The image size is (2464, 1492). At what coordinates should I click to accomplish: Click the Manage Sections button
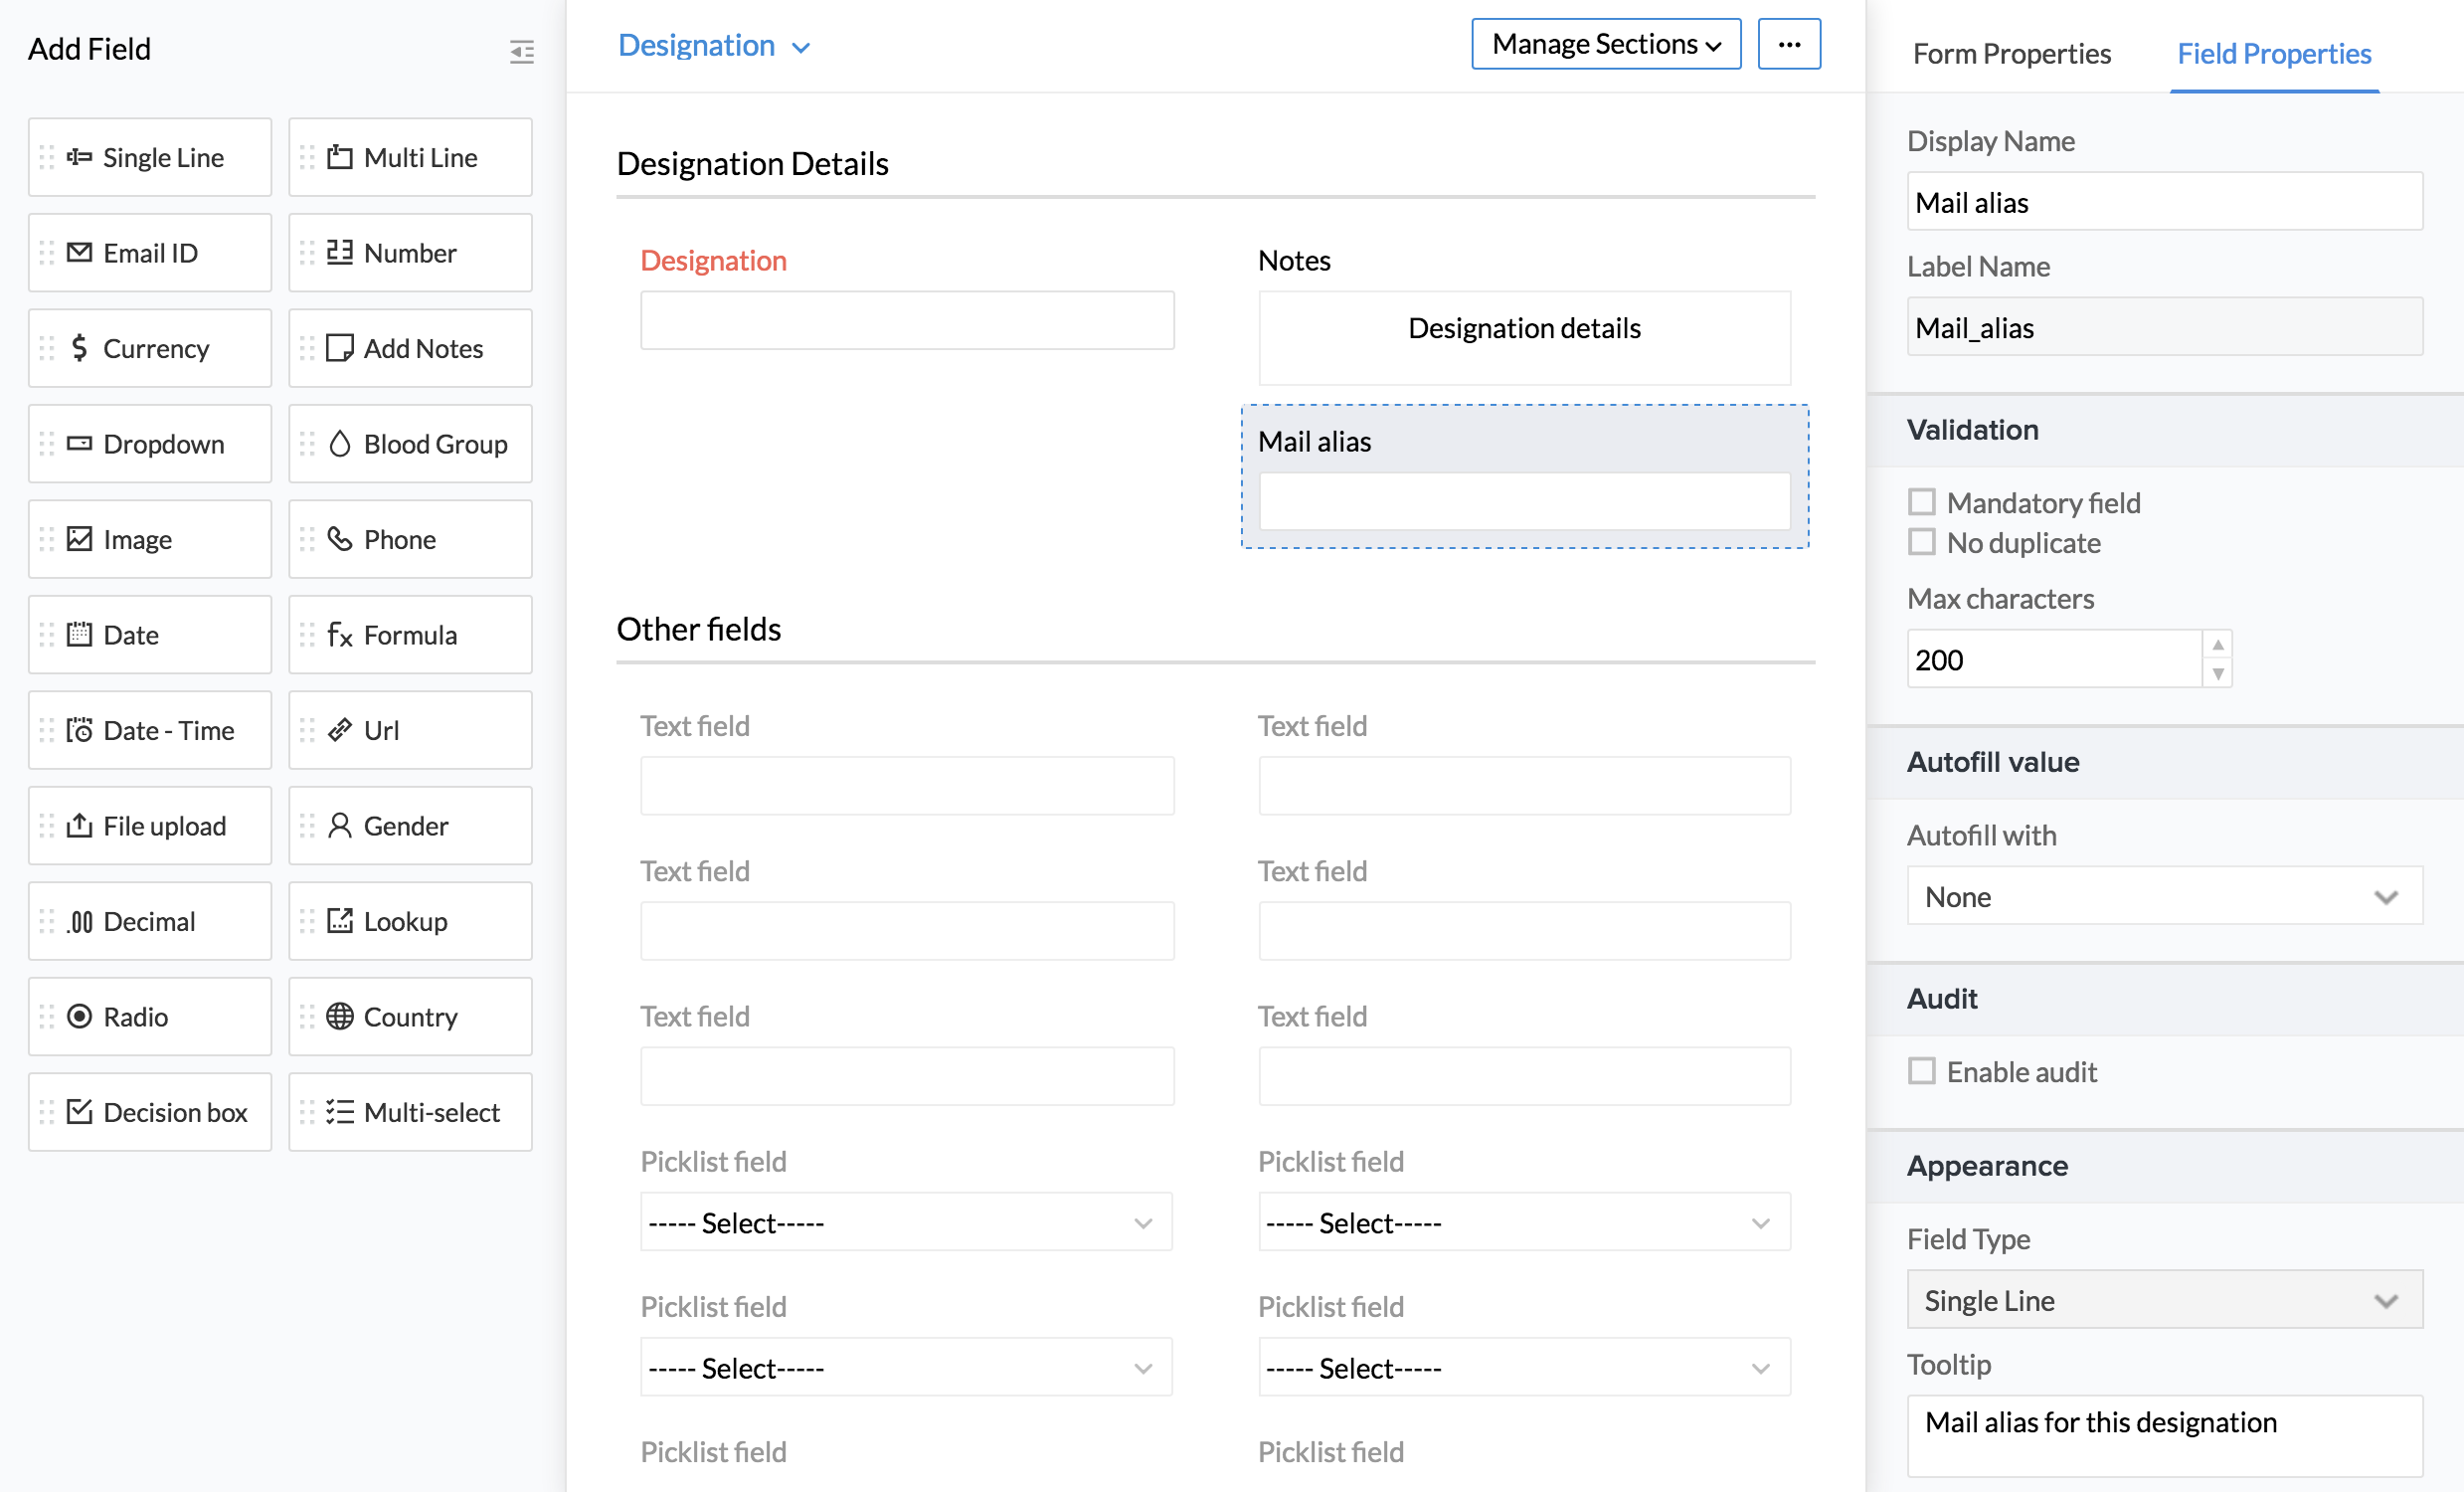point(1605,44)
